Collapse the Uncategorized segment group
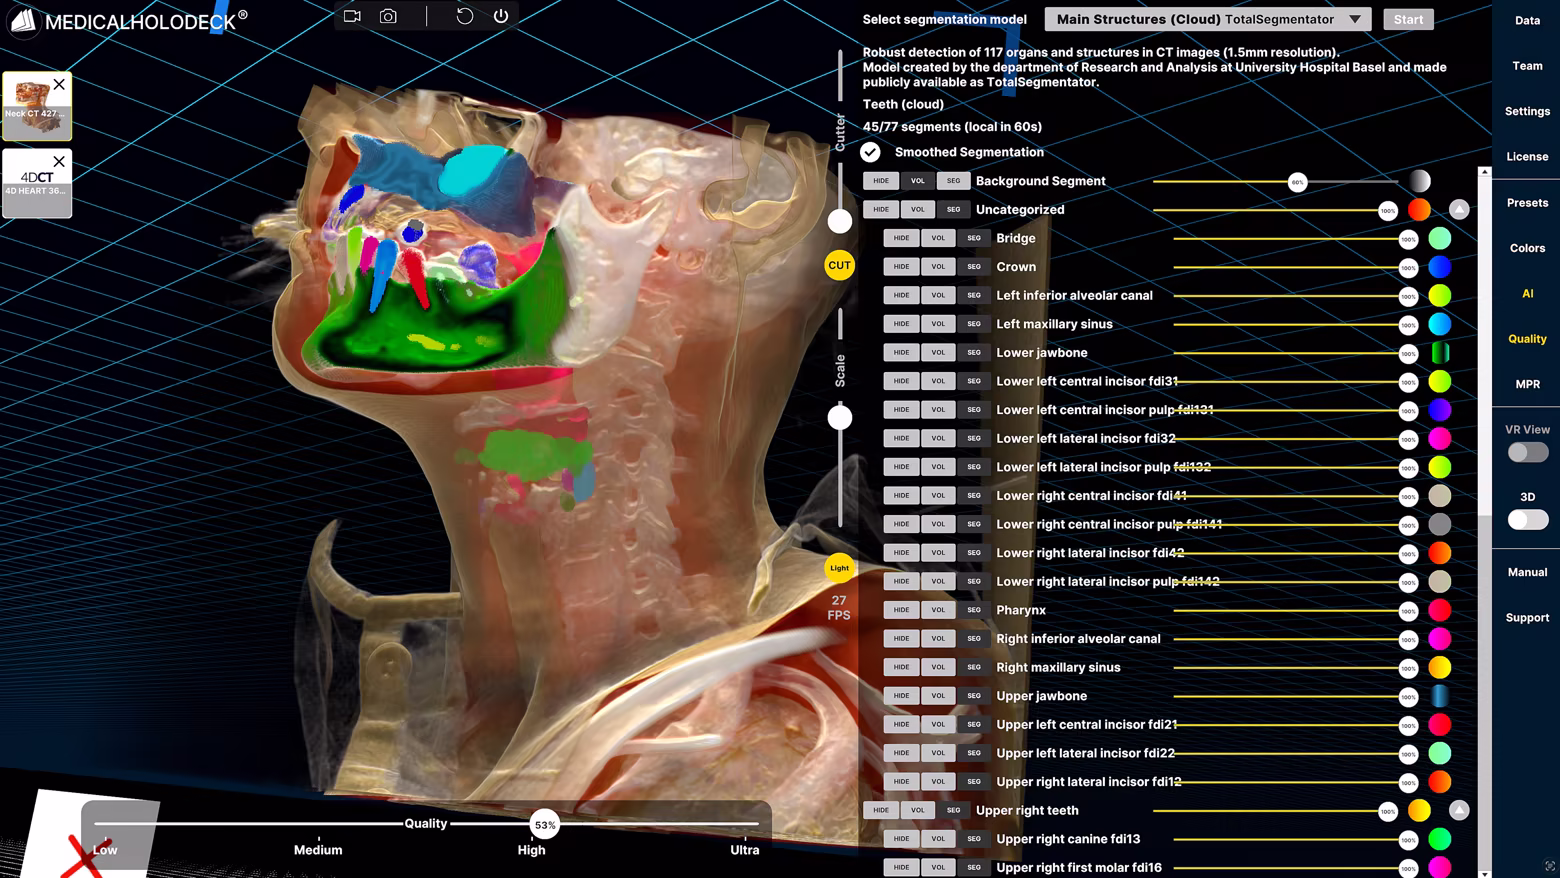Viewport: 1560px width, 878px height. 1459,210
